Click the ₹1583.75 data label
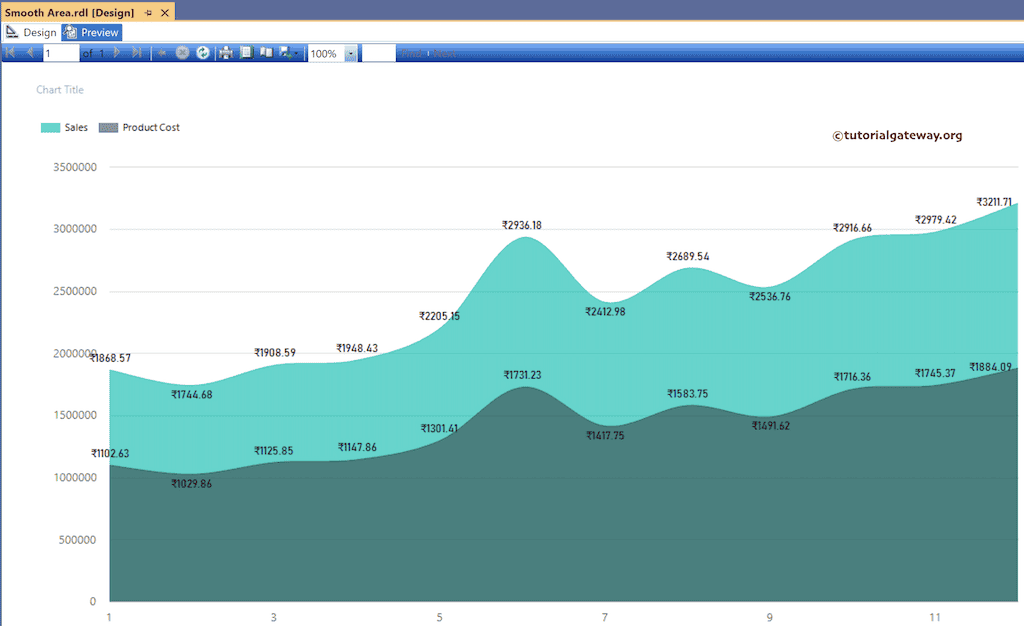 [688, 394]
